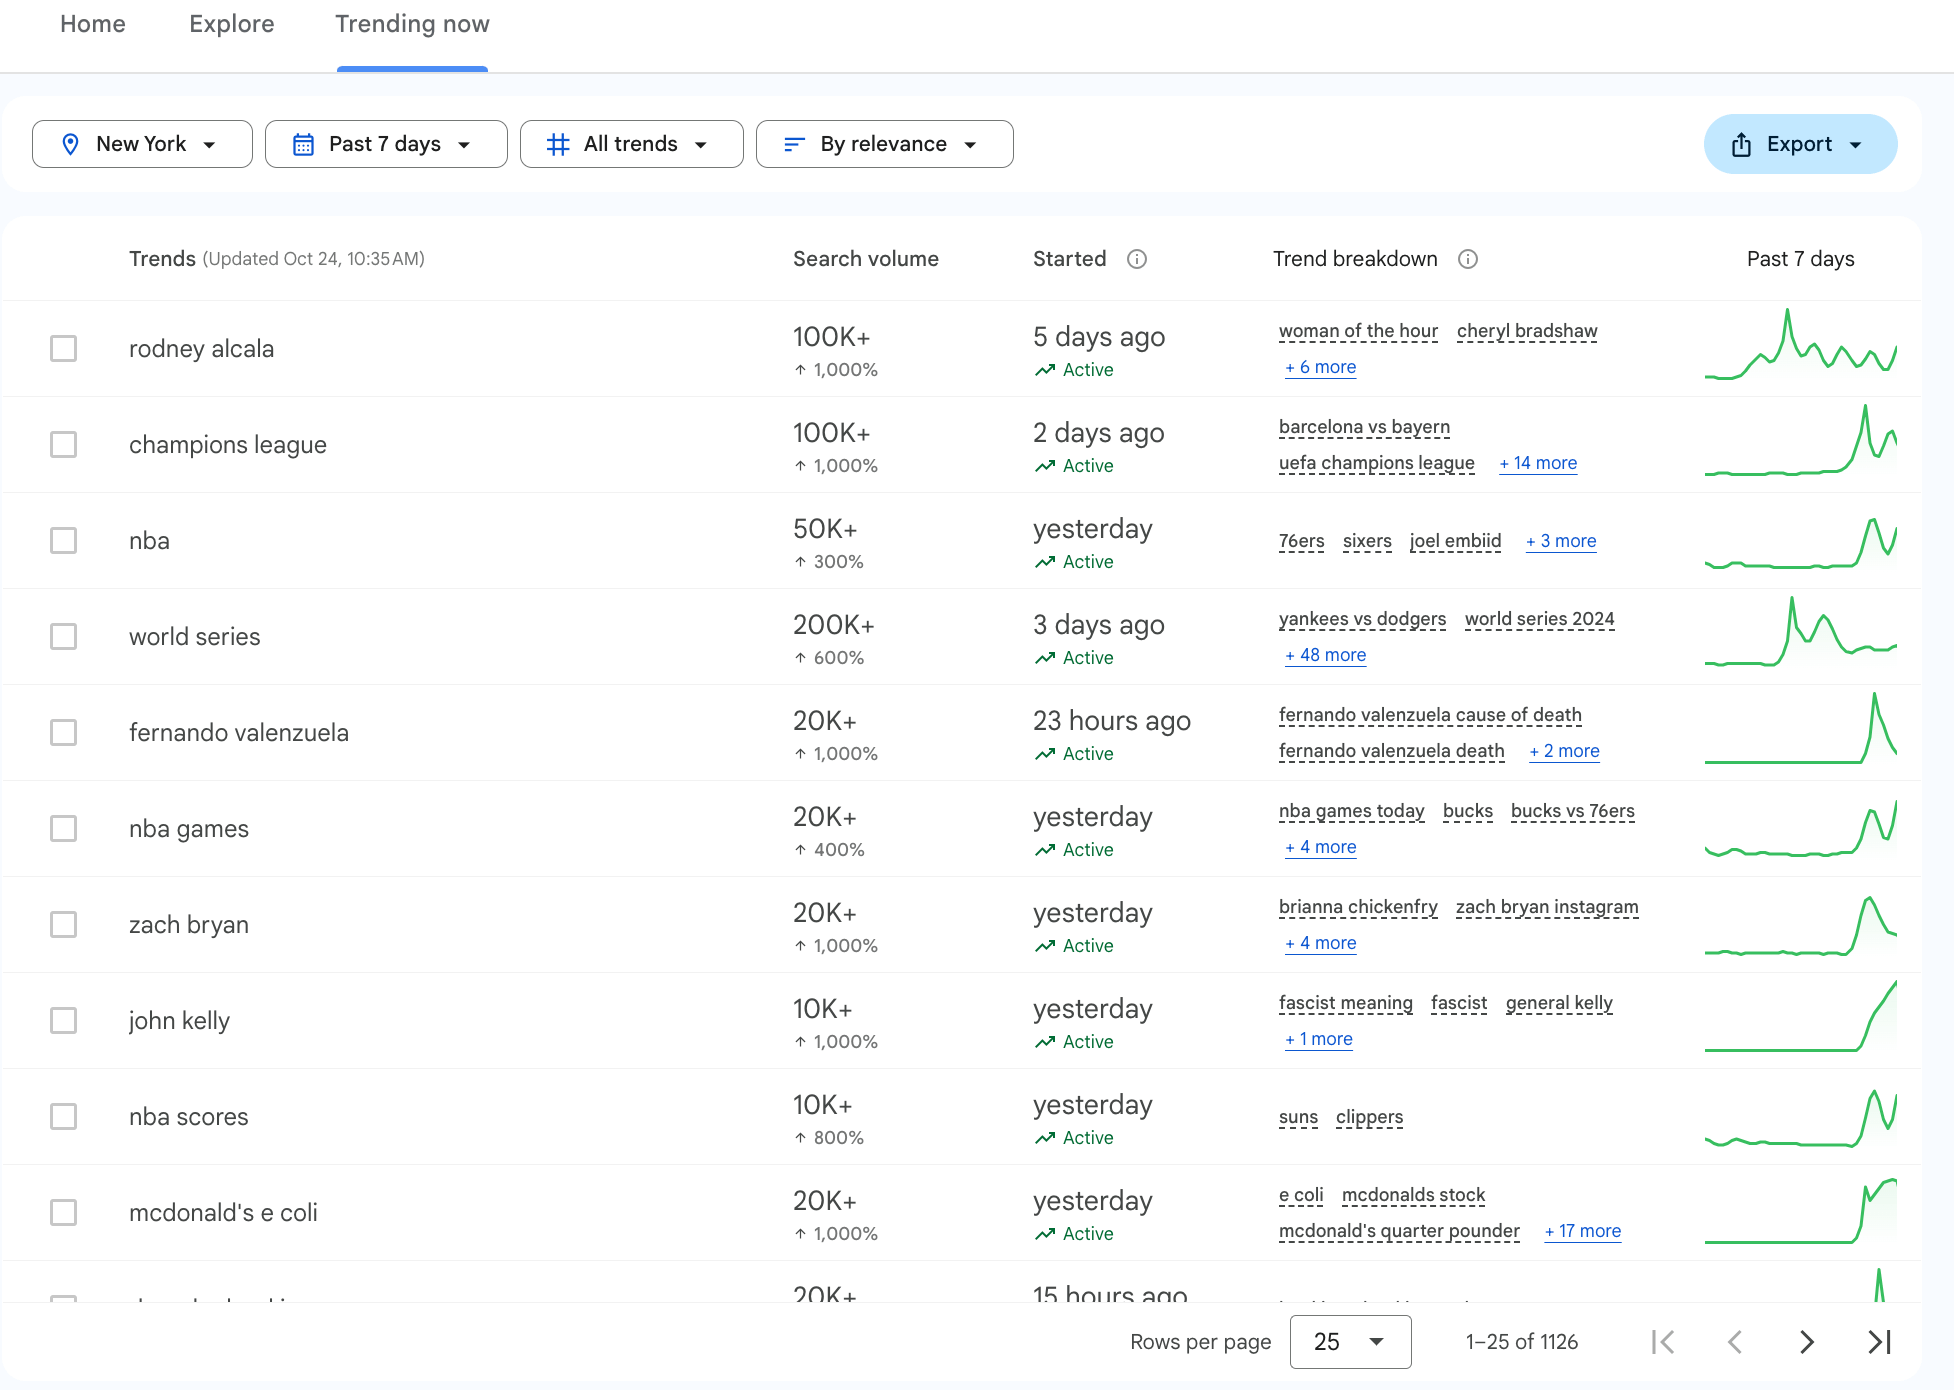Click the 'joel embiid' query
Viewport: 1954px width, 1390px height.
click(x=1455, y=541)
